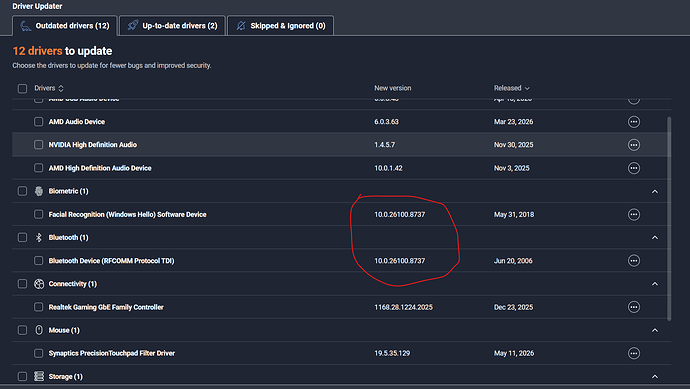Click the Connectivity (1) group label
The height and width of the screenshot is (389, 690).
[x=73, y=284]
